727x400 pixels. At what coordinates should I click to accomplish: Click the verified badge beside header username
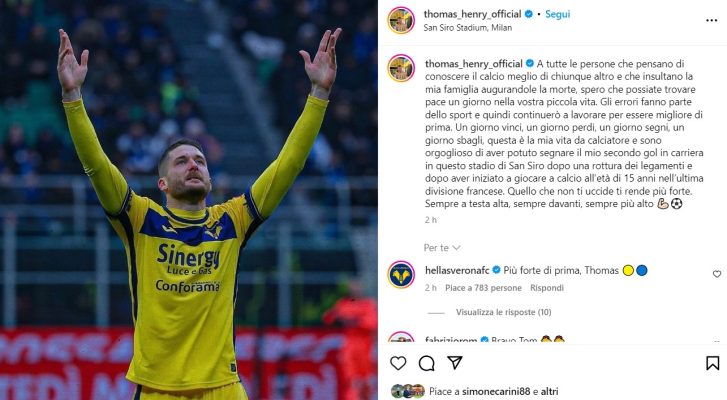[529, 14]
